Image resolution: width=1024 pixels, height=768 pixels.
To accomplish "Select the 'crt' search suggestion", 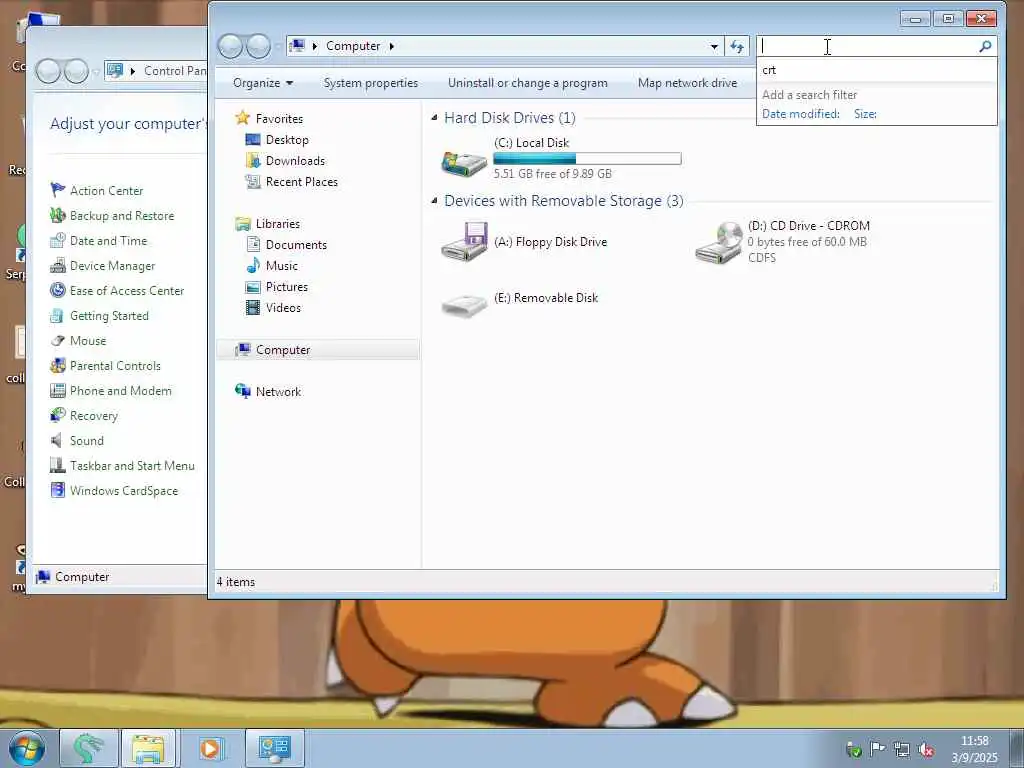I will pos(876,70).
